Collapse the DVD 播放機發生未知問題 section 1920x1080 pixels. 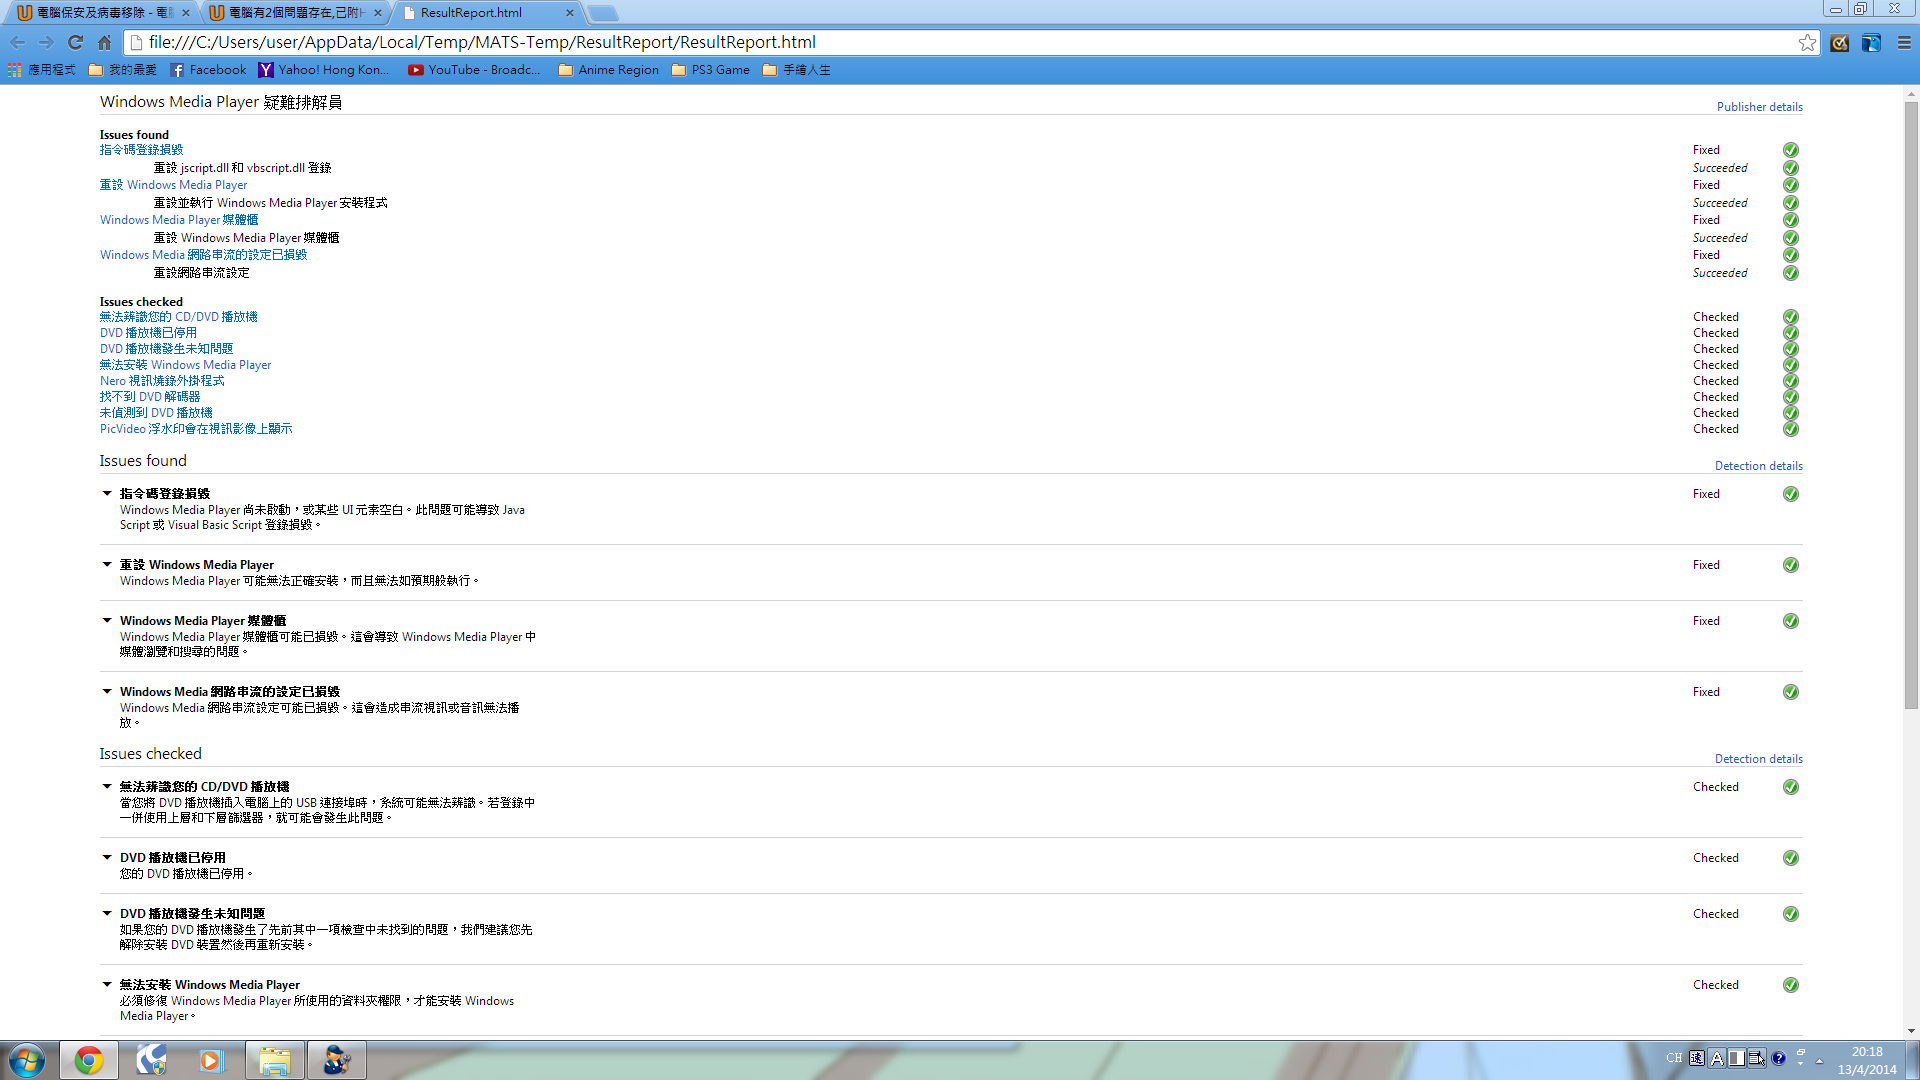click(x=107, y=913)
